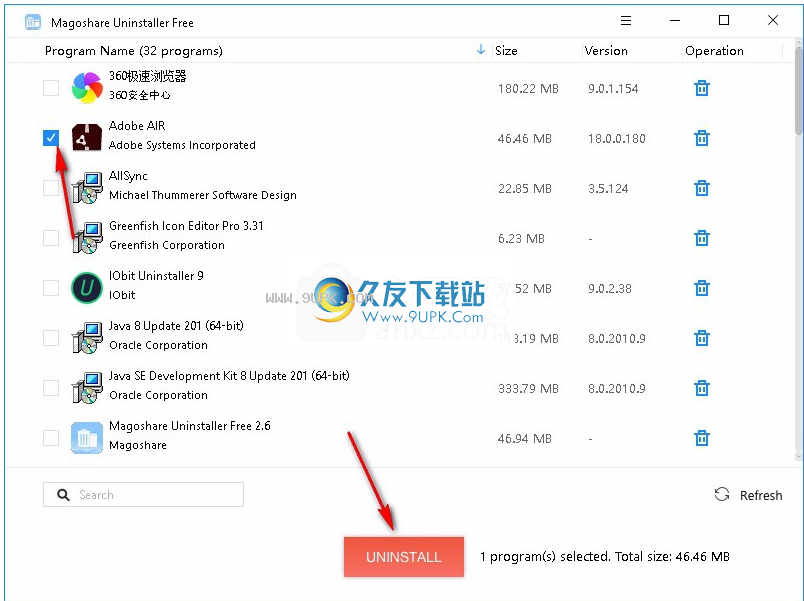Click Michael Thummerer Software Design publisher text

click(x=203, y=195)
